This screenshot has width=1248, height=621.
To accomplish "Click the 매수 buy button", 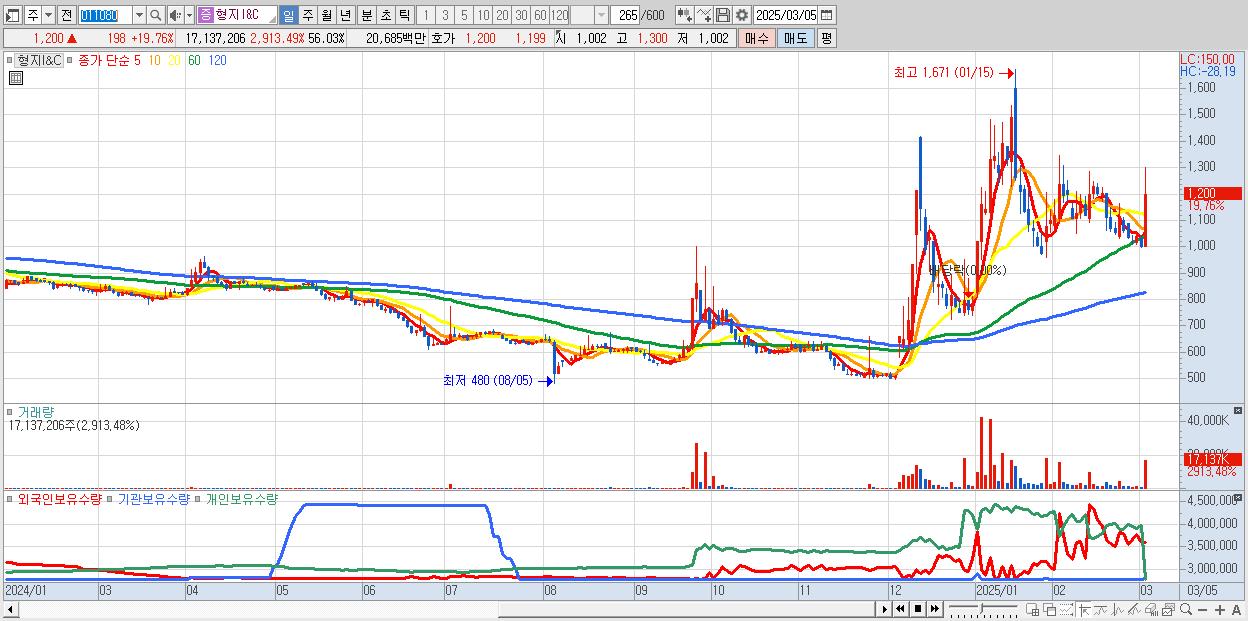I will coord(757,38).
